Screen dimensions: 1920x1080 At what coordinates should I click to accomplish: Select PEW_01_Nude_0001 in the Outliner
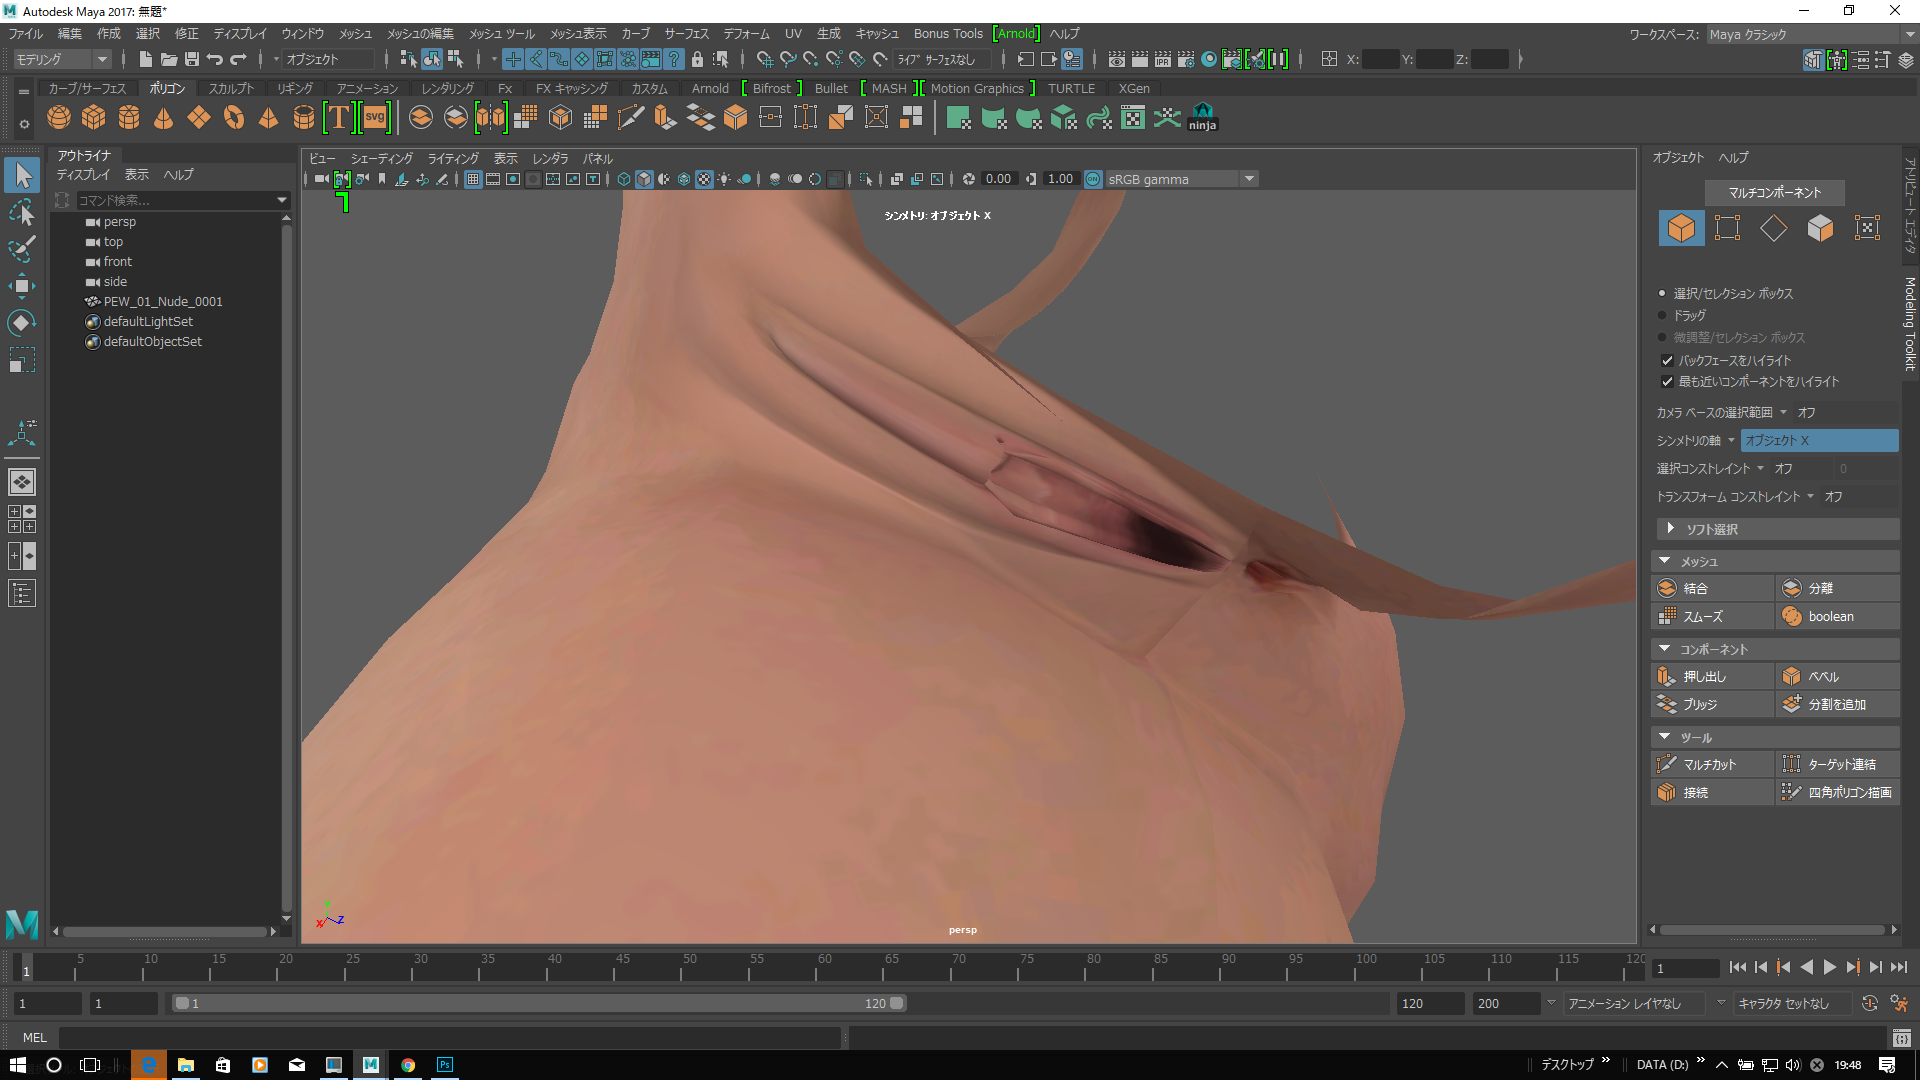click(x=163, y=301)
